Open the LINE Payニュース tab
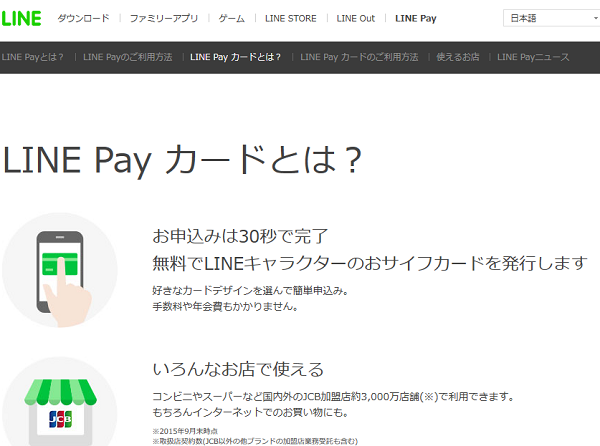This screenshot has width=600, height=446. click(533, 57)
